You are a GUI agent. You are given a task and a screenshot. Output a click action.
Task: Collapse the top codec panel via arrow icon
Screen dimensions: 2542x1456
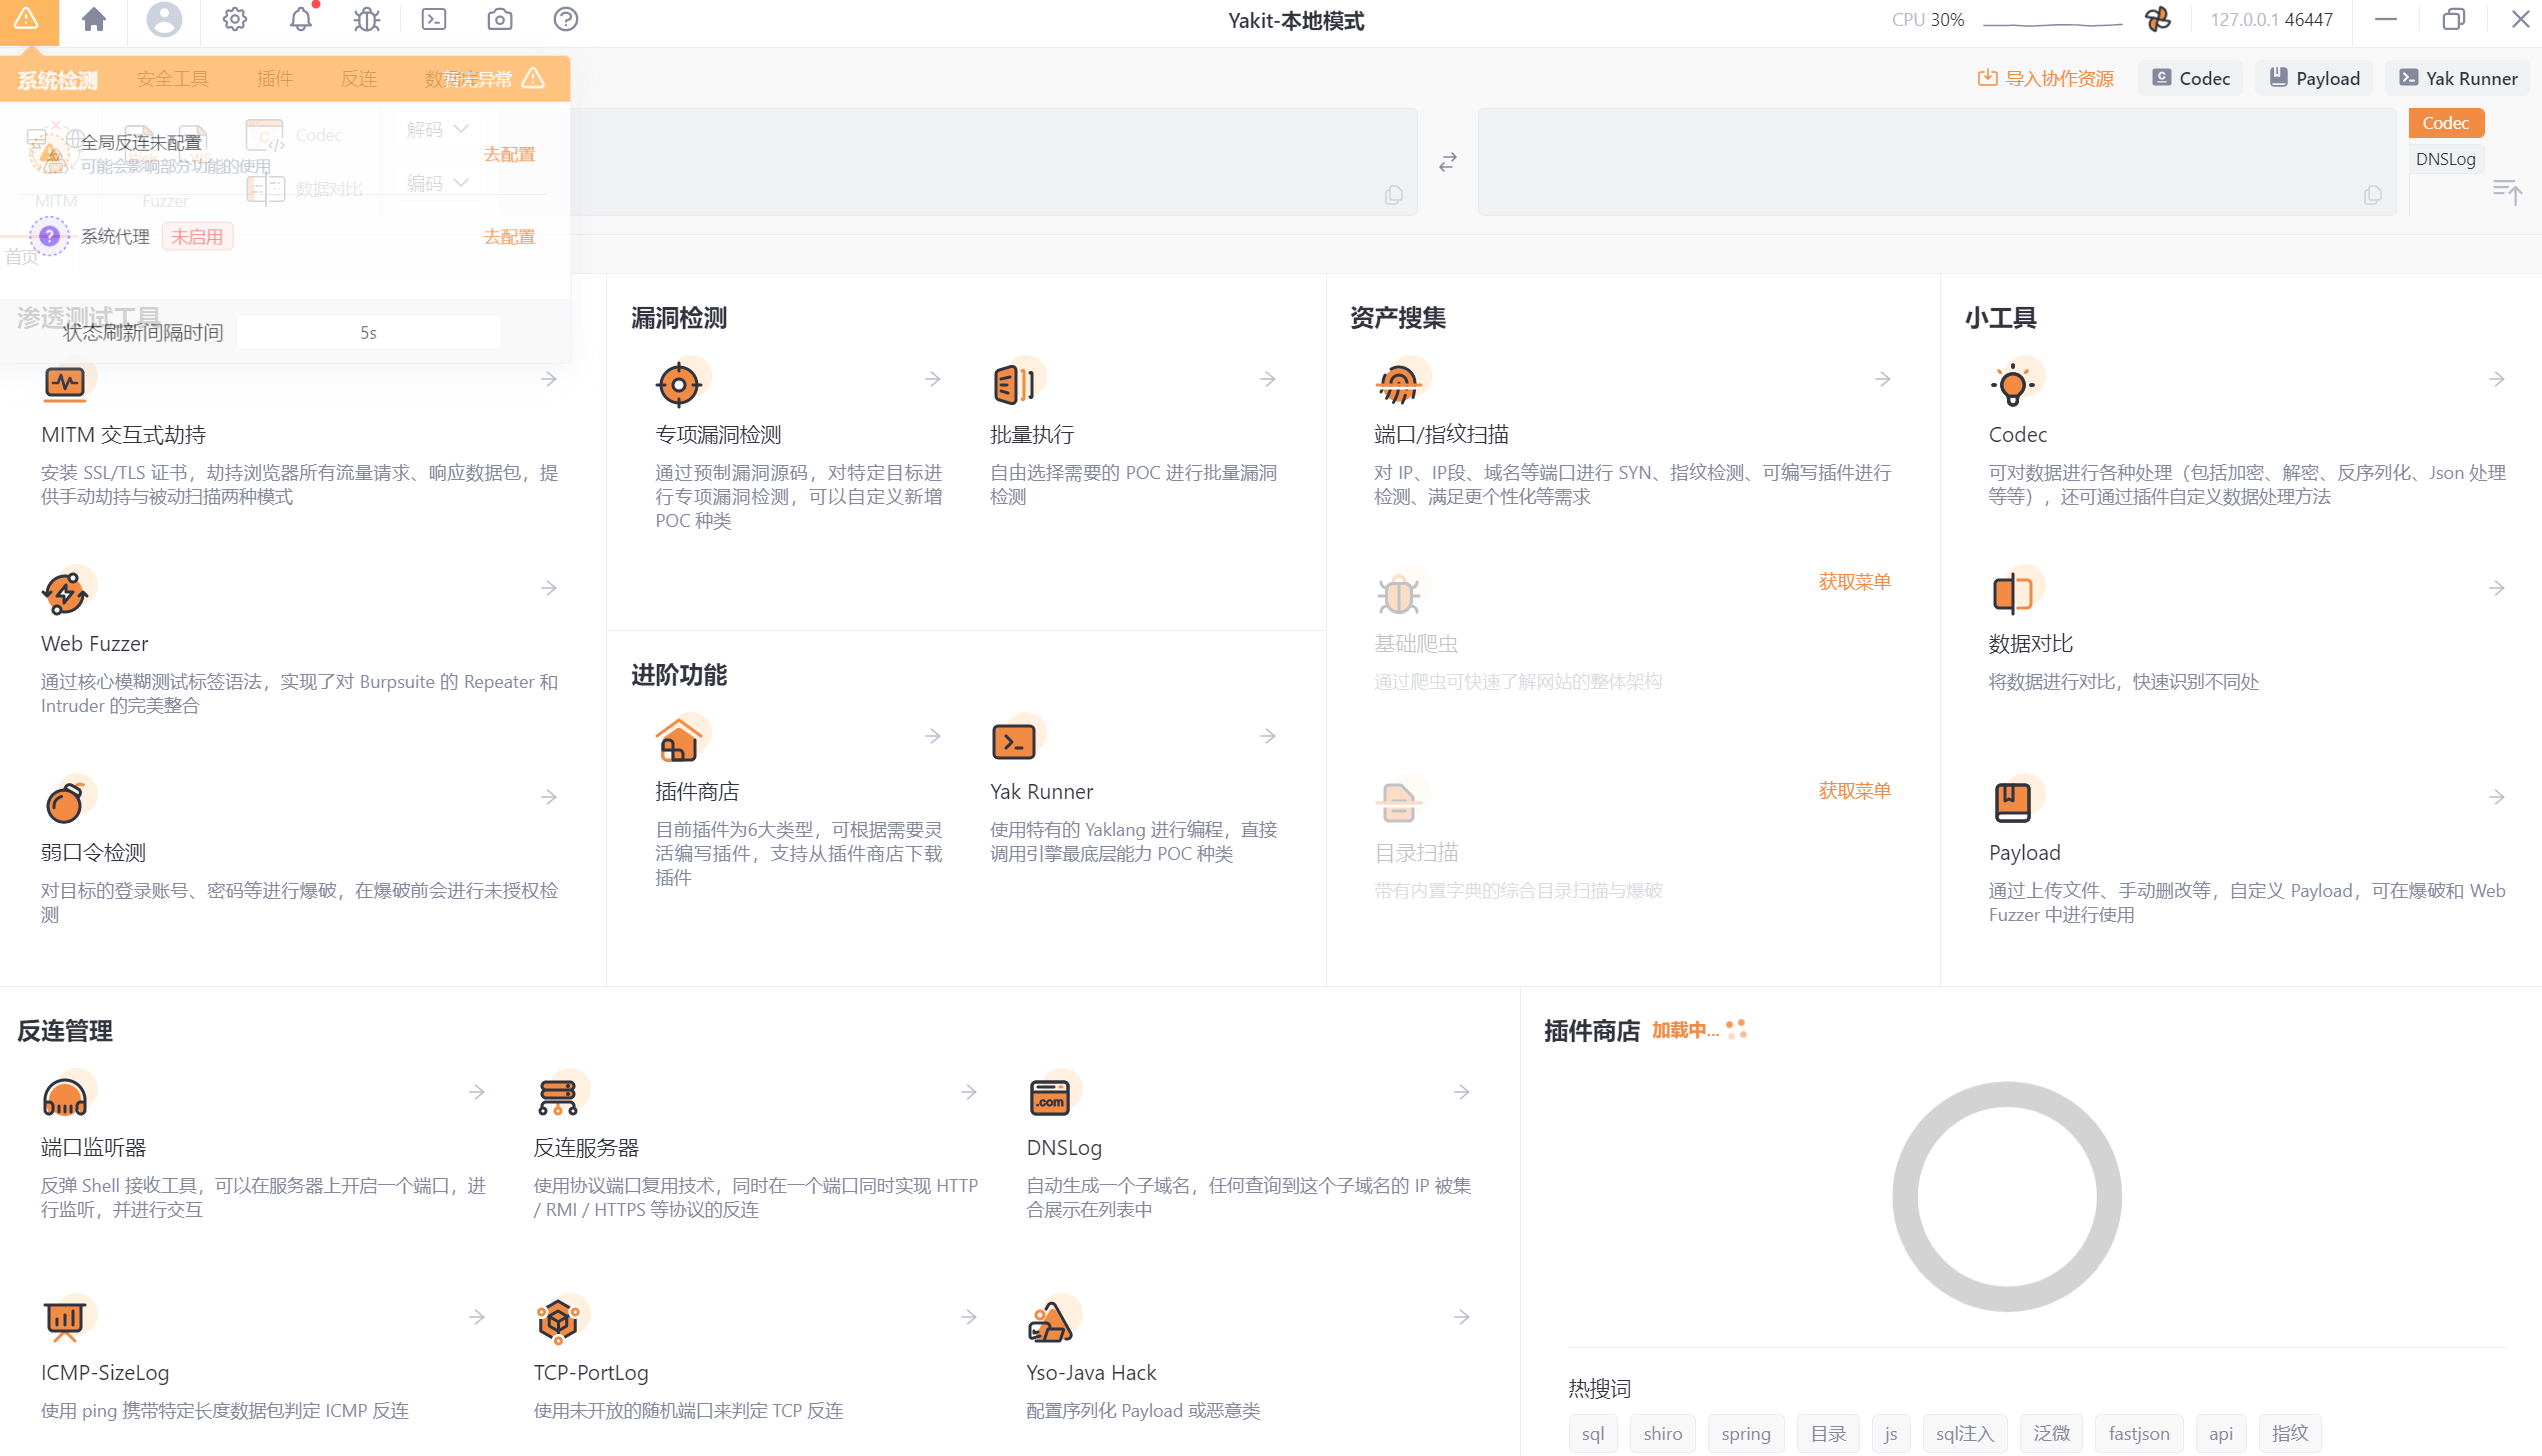2506,191
